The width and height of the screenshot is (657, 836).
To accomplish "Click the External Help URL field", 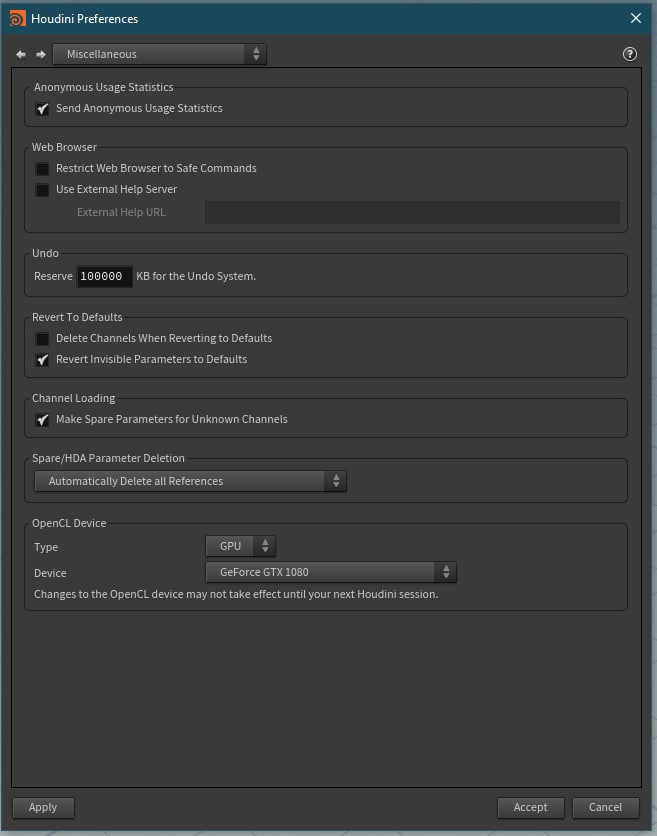I will coord(412,212).
